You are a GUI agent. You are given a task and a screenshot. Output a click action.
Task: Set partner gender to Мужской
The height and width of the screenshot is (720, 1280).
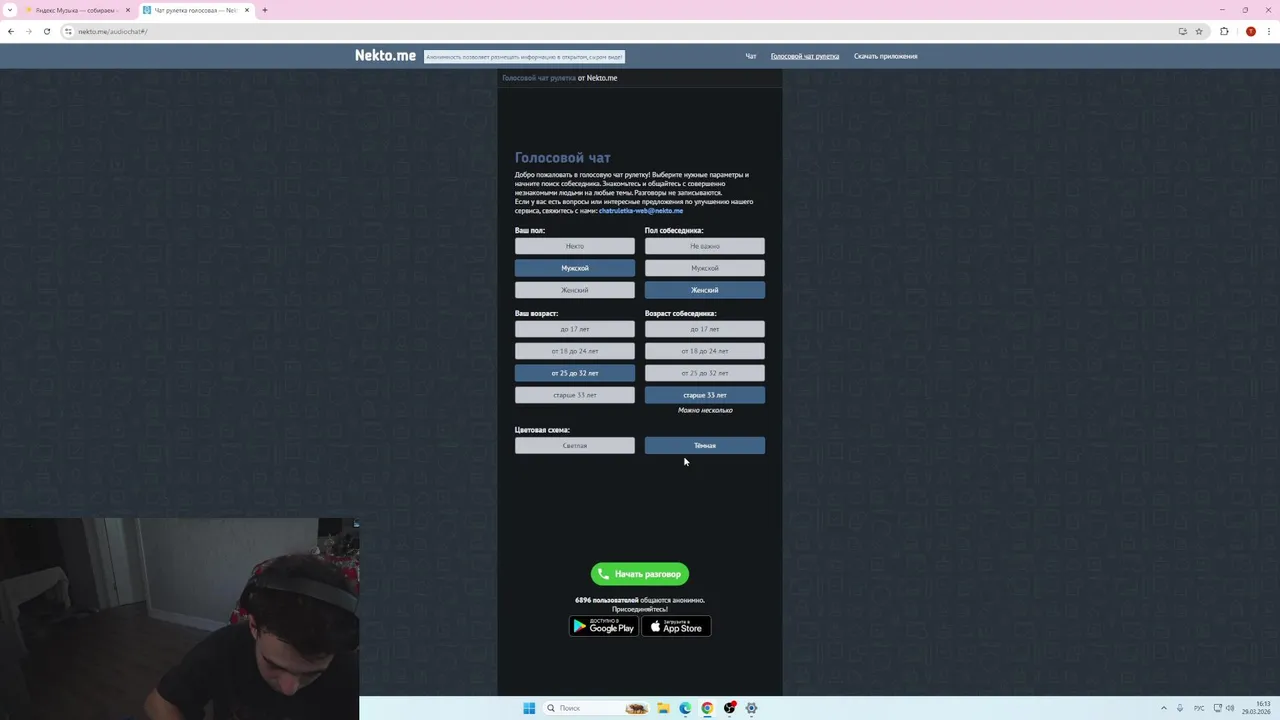(x=705, y=268)
